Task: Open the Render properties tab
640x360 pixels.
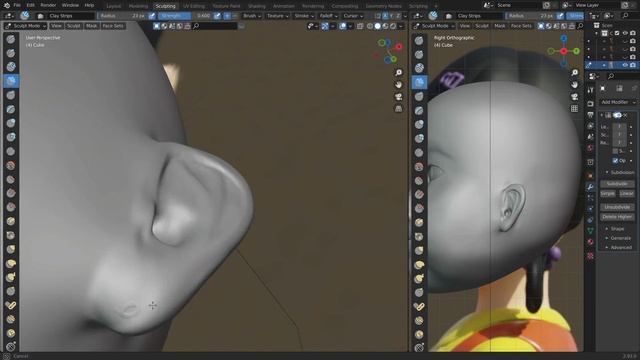Action: [x=590, y=104]
